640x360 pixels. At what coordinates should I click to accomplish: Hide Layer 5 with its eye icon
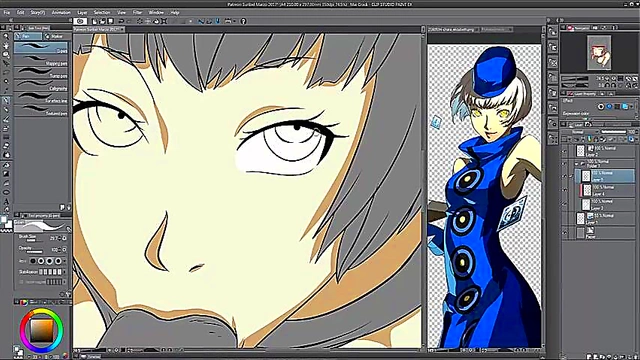[564, 176]
